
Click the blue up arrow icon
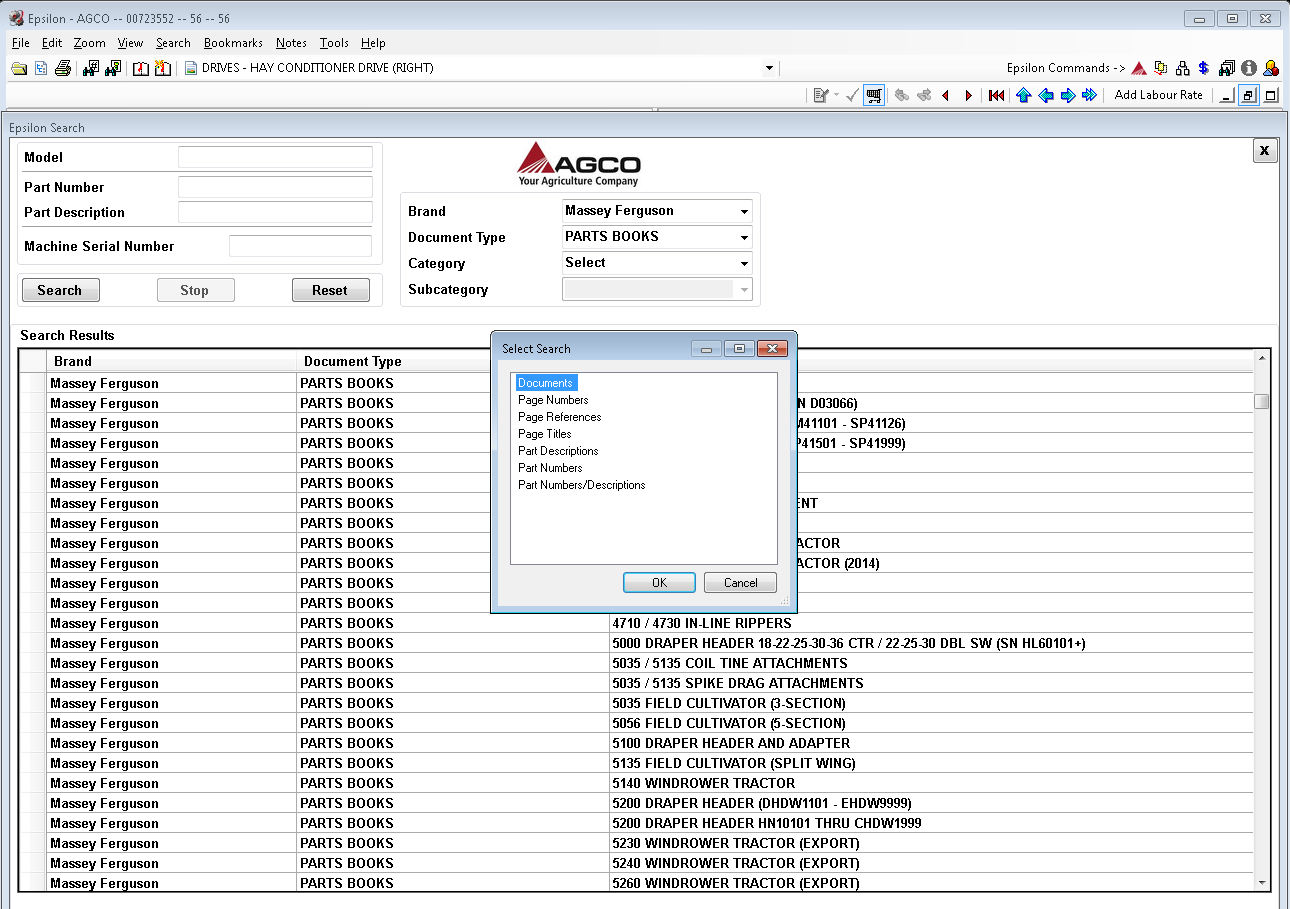pos(1023,95)
